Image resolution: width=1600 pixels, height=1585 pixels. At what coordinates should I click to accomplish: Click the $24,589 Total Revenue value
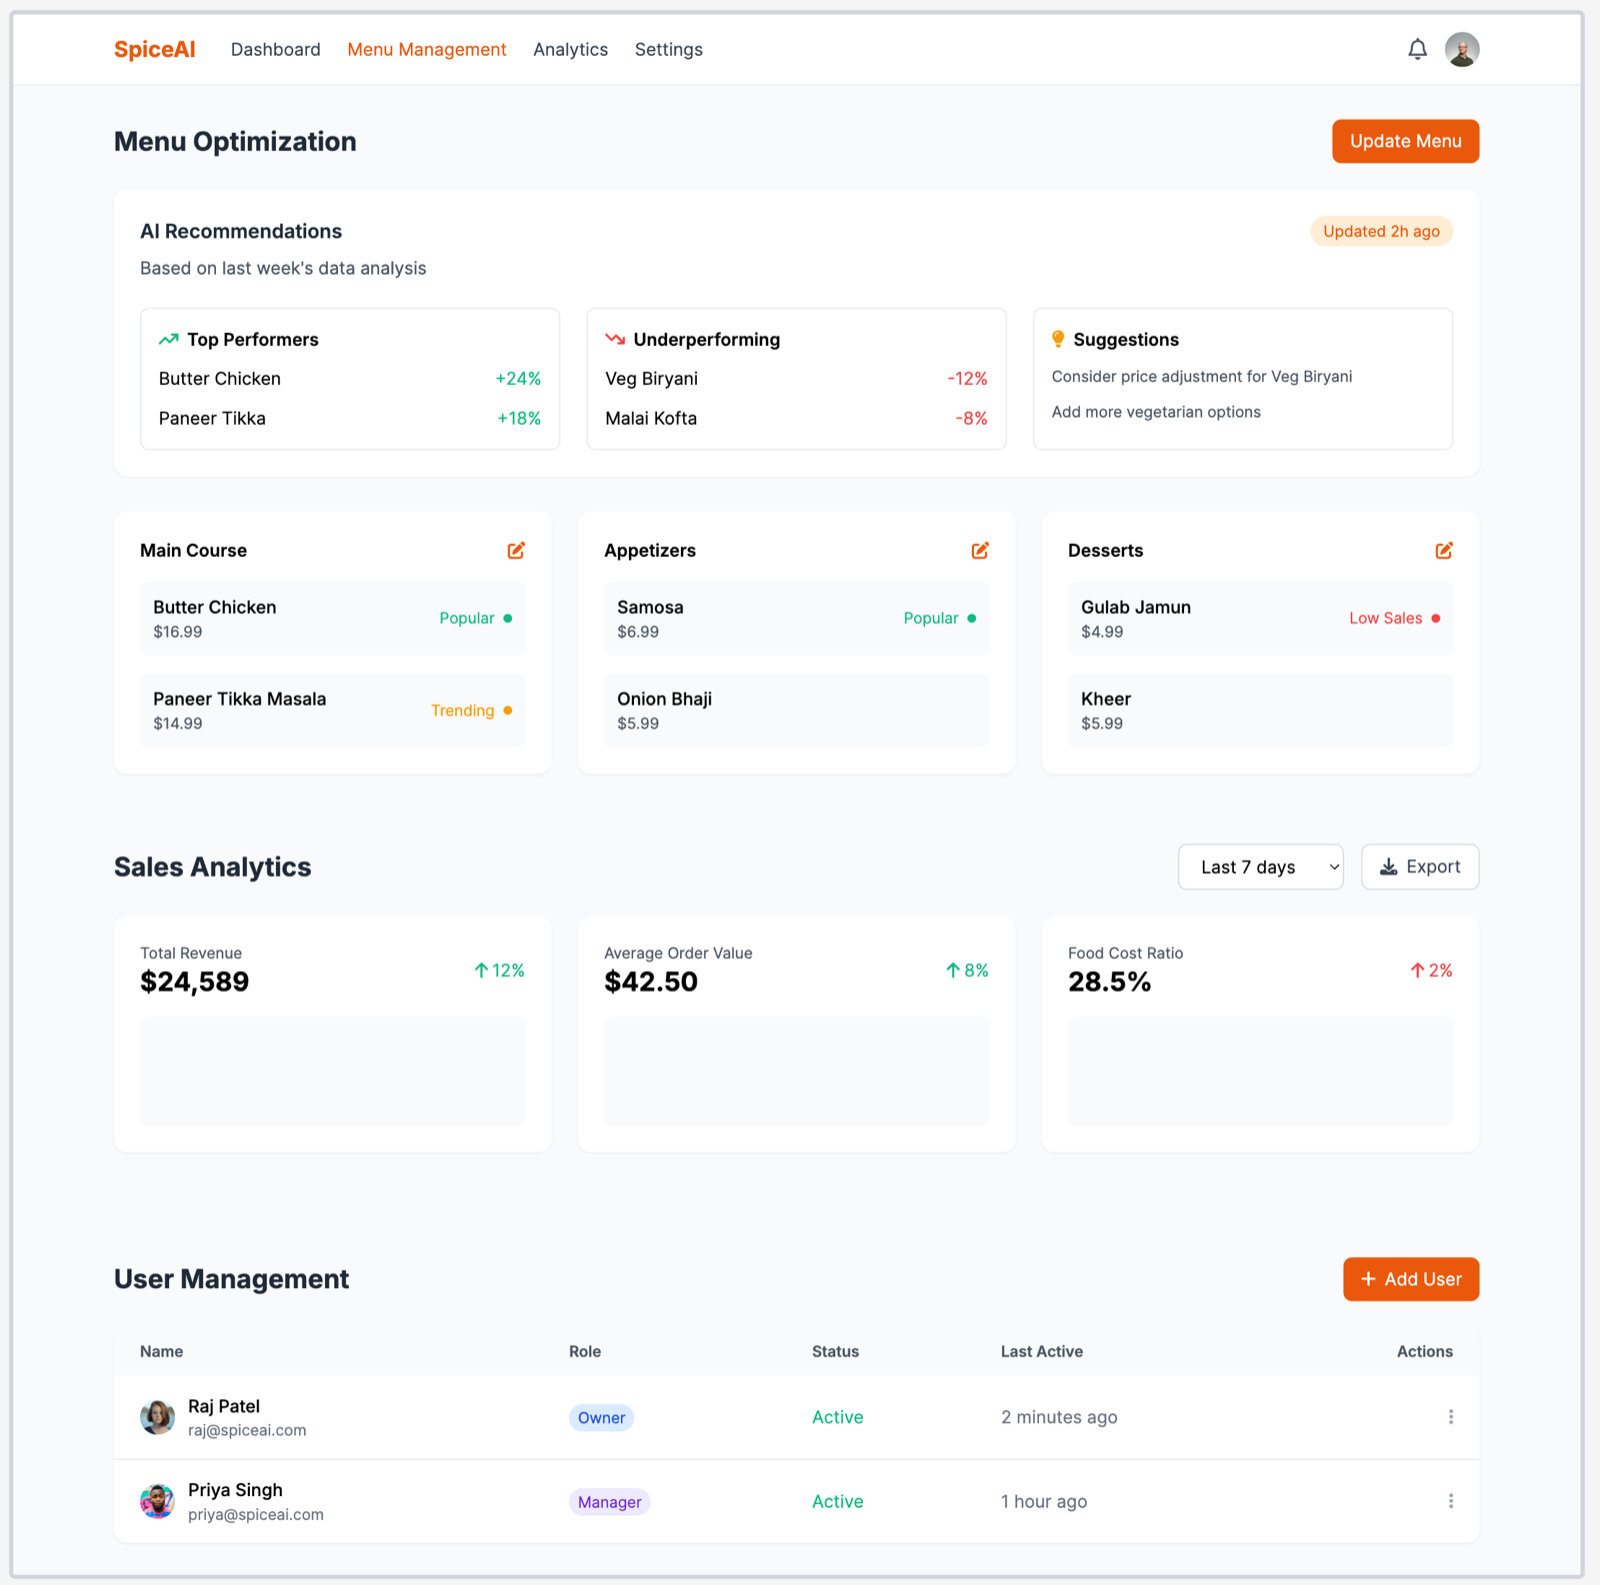195,982
